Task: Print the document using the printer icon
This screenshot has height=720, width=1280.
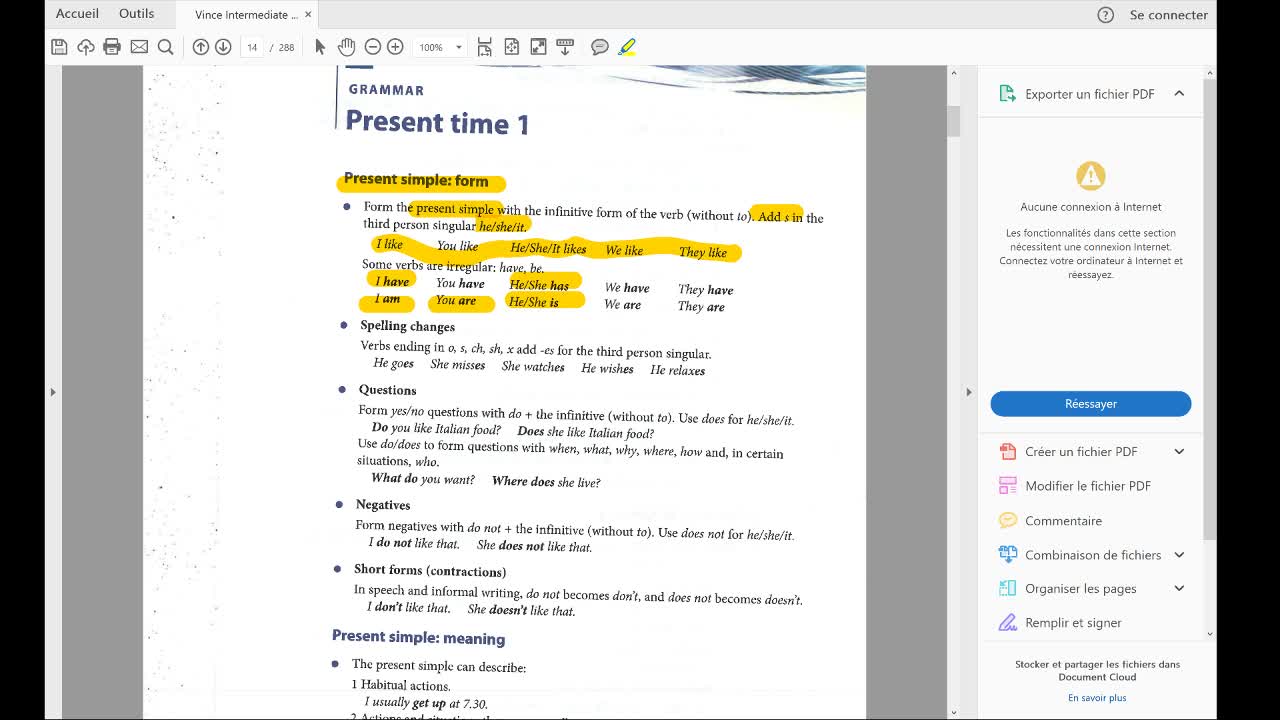Action: 112,47
